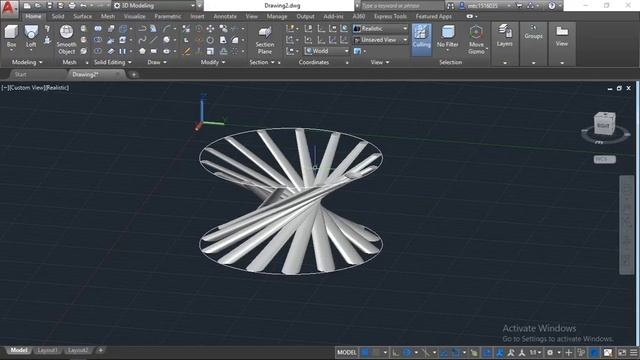Open the Unsaved View dropdown

380,40
